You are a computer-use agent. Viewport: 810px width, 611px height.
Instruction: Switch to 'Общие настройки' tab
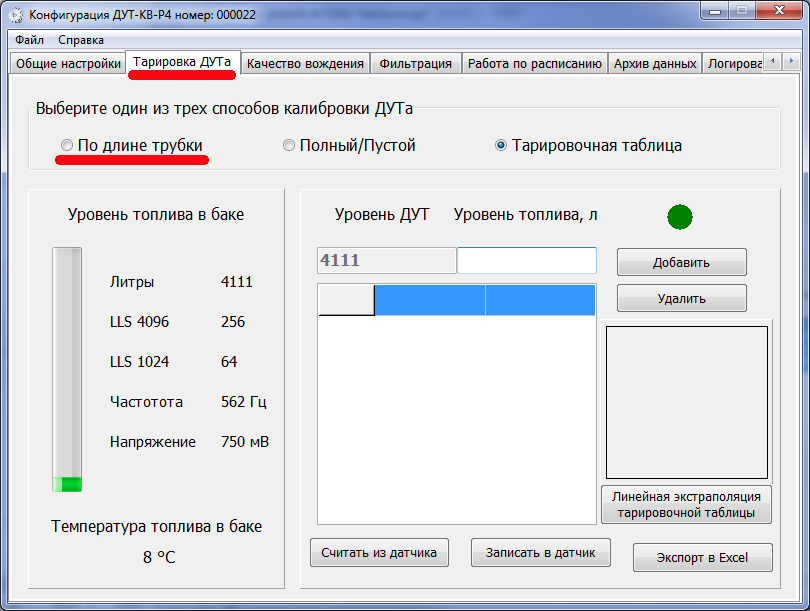pos(68,64)
